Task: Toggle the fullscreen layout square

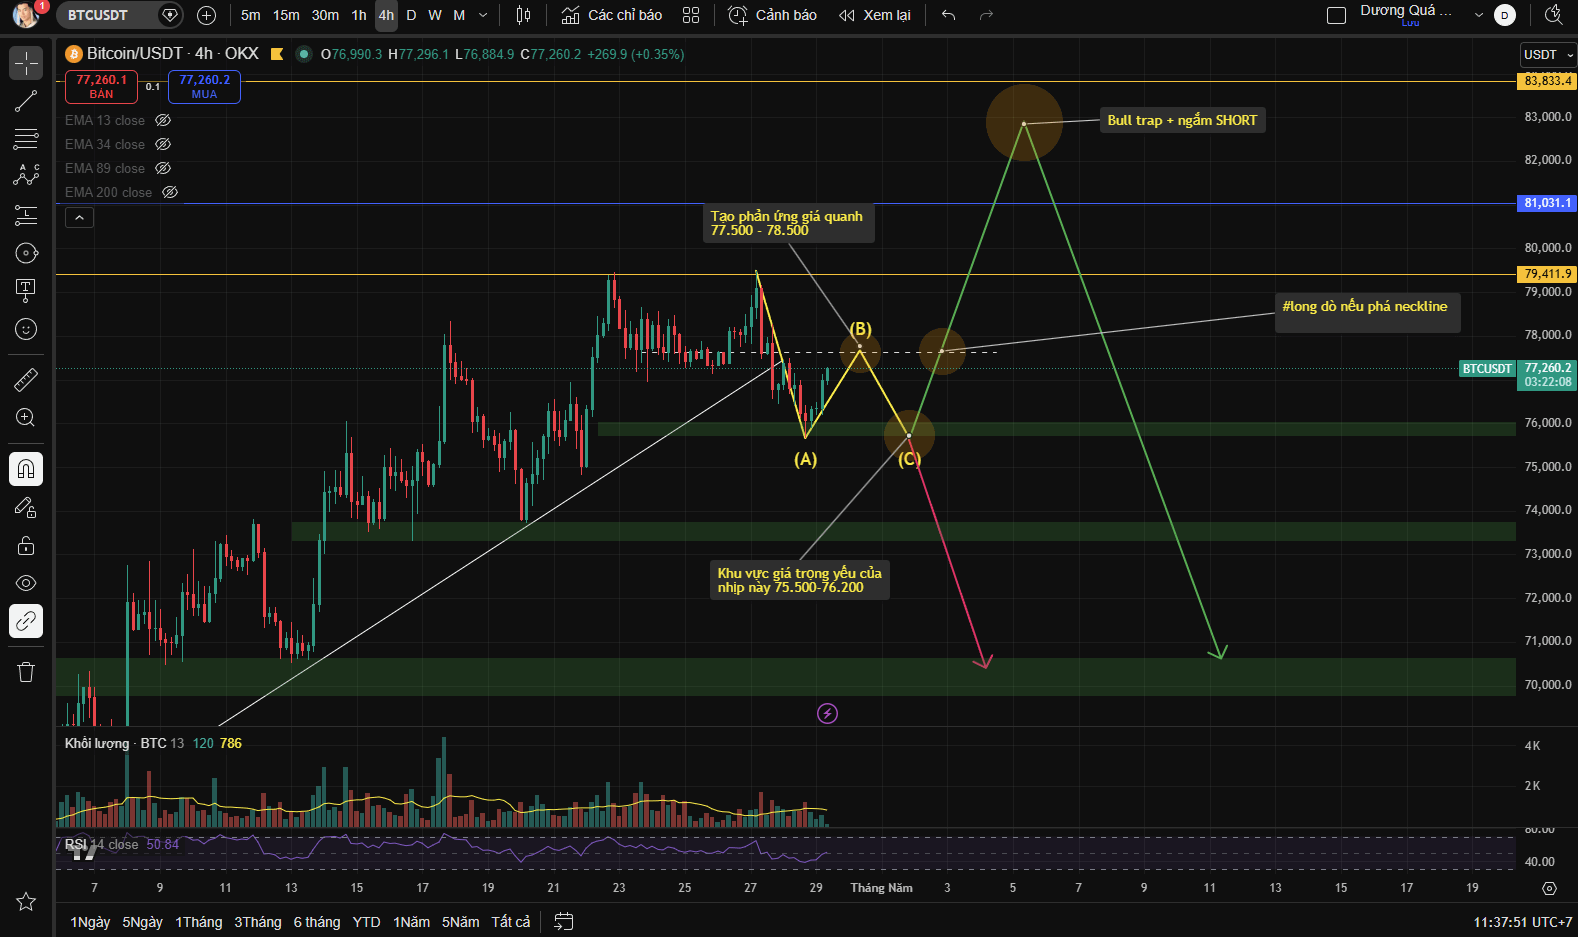Action: 1336,15
